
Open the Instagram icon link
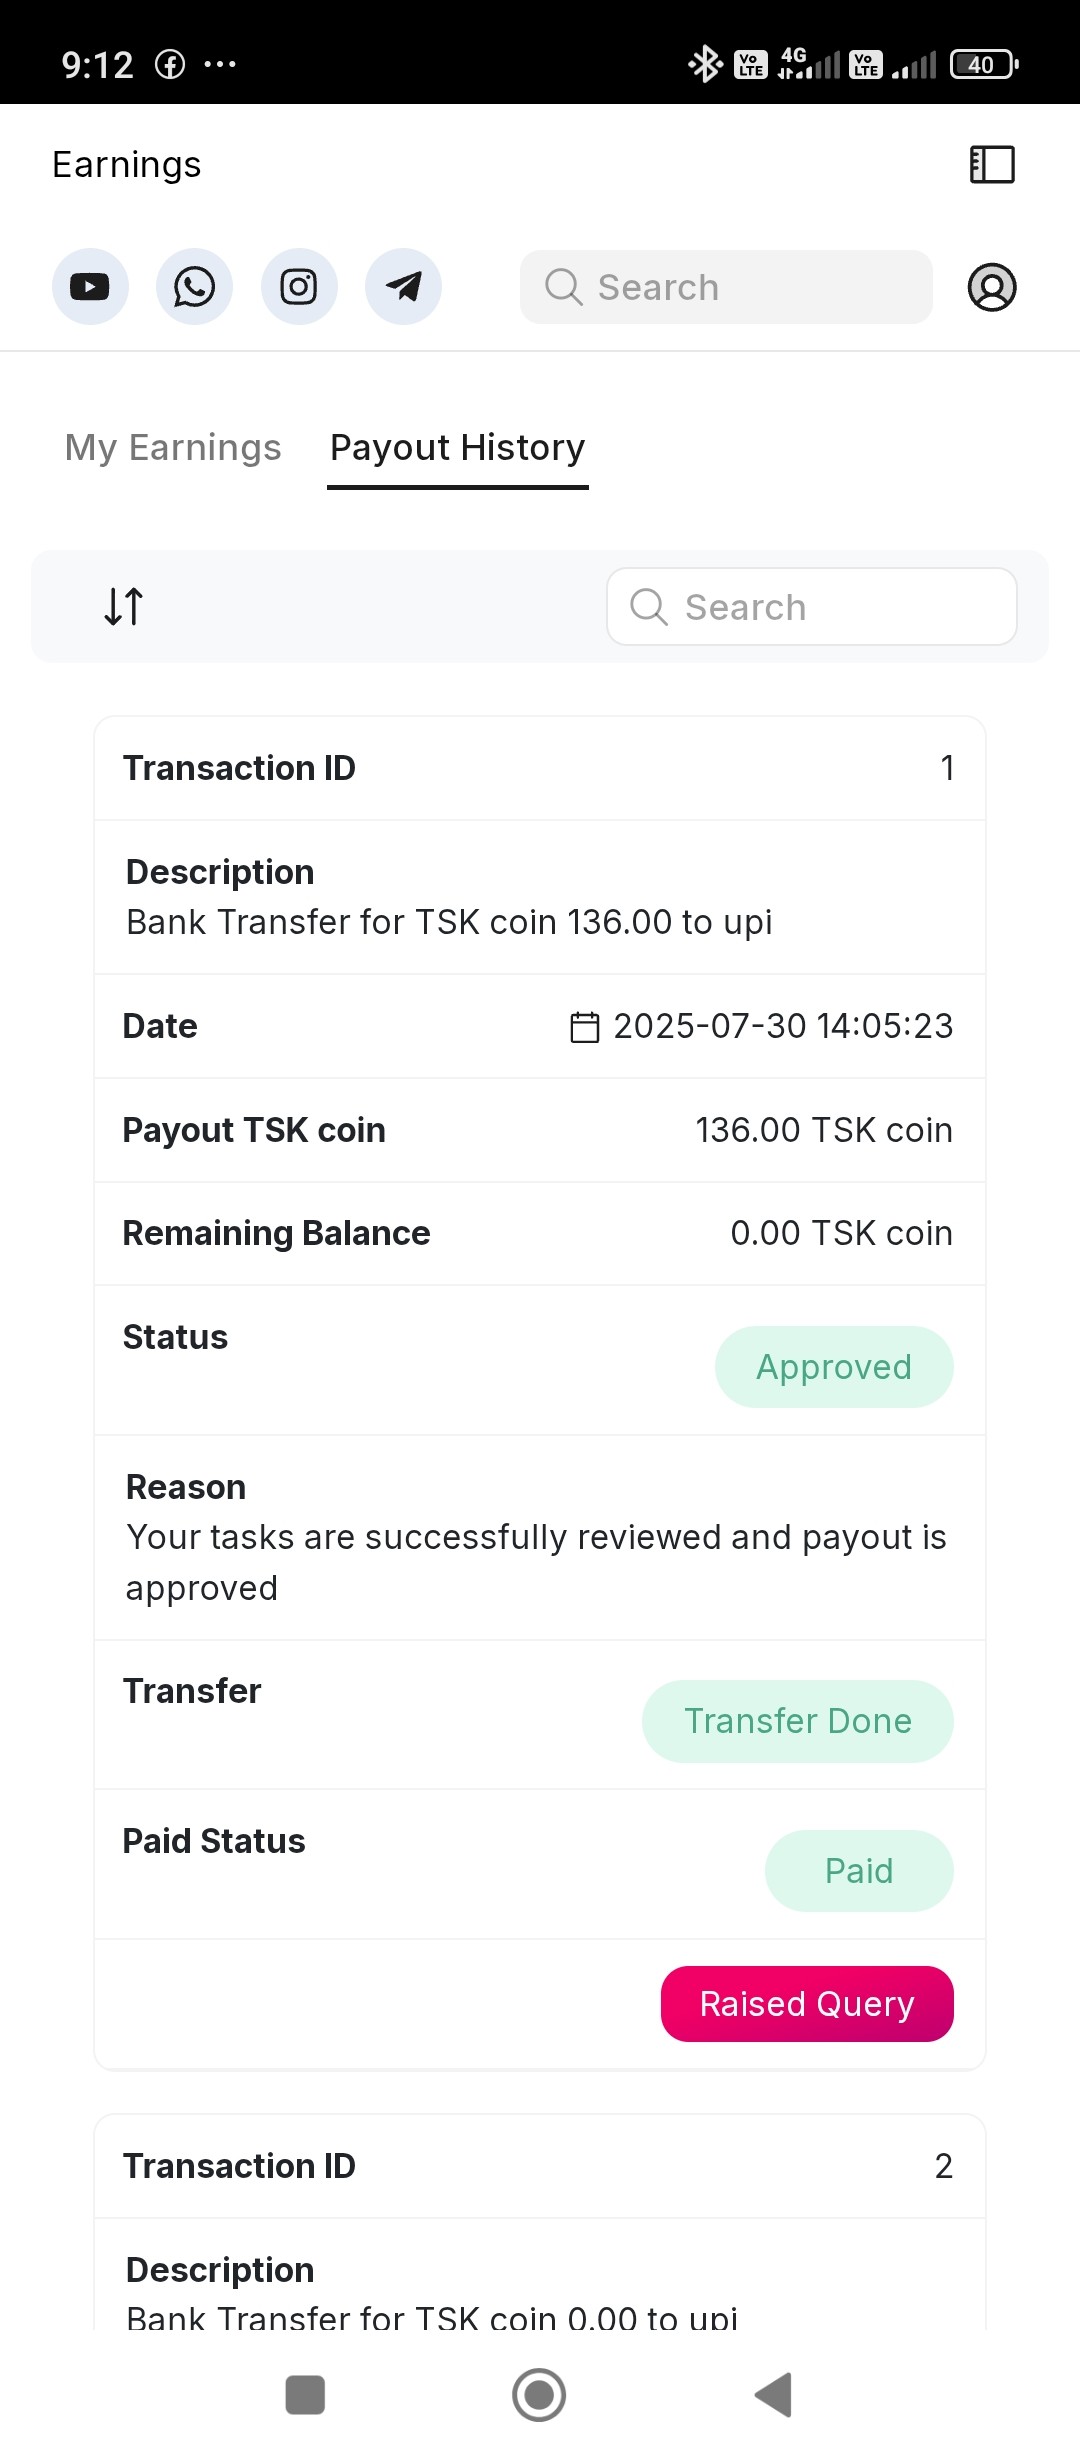[x=299, y=287]
